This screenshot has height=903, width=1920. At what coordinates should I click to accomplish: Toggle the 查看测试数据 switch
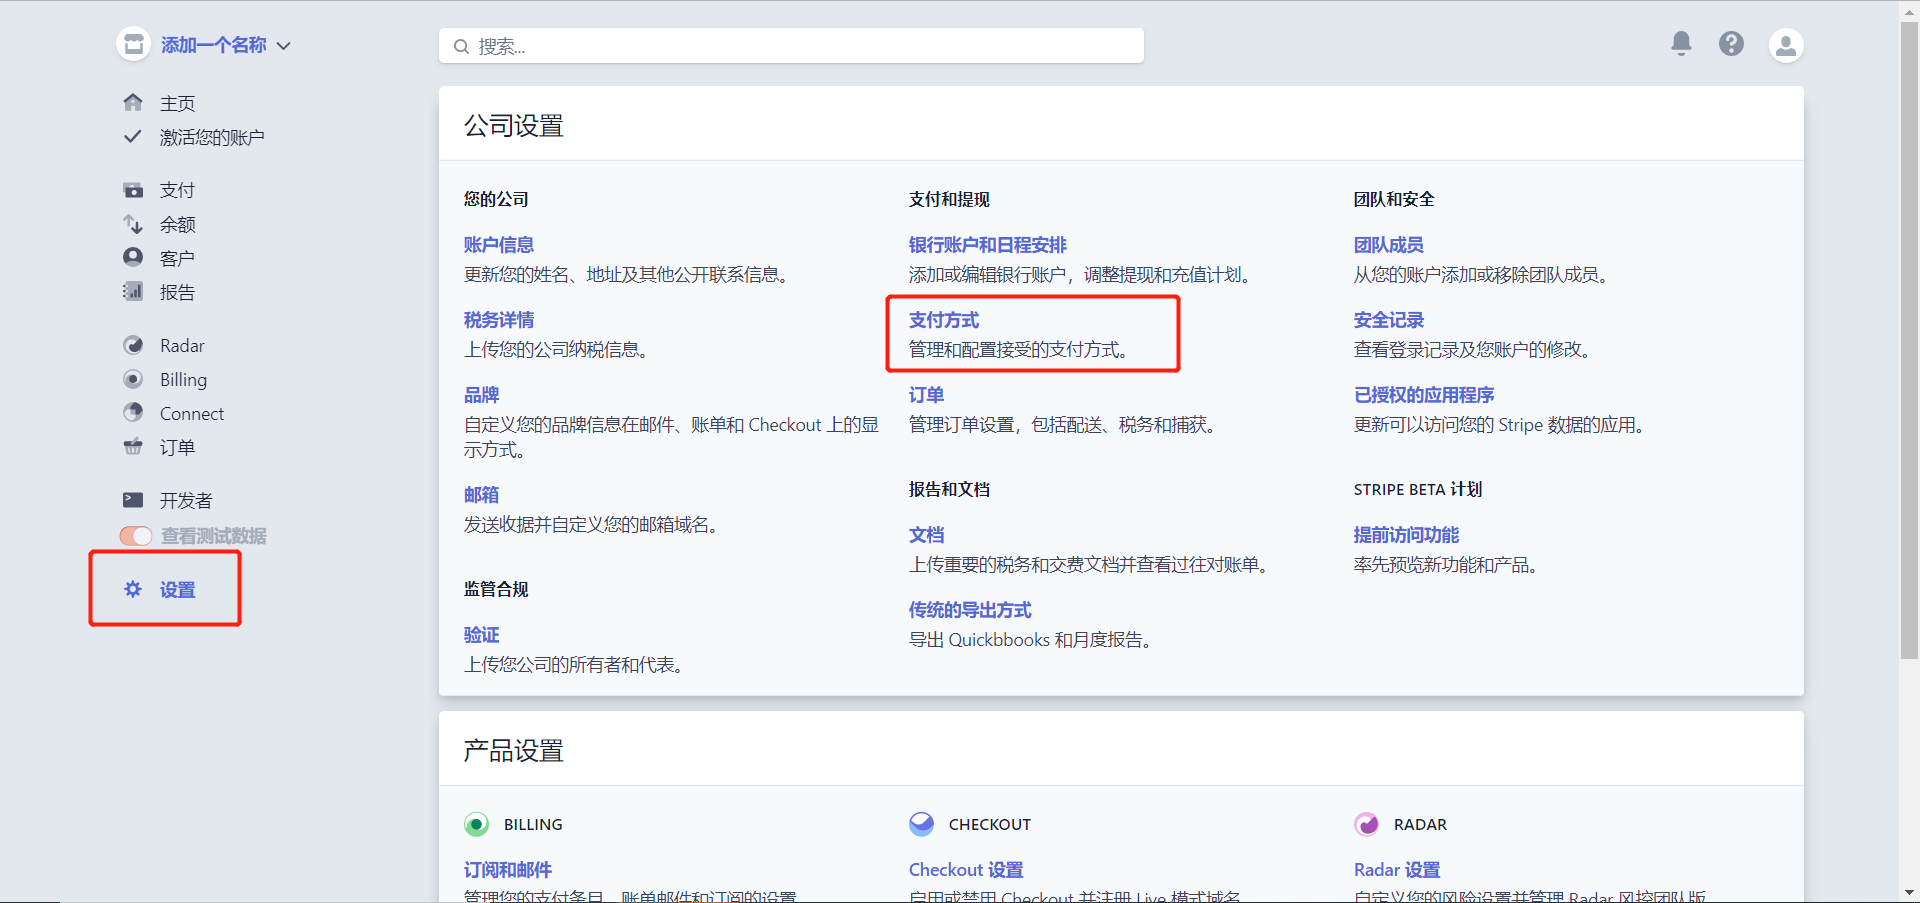point(136,536)
